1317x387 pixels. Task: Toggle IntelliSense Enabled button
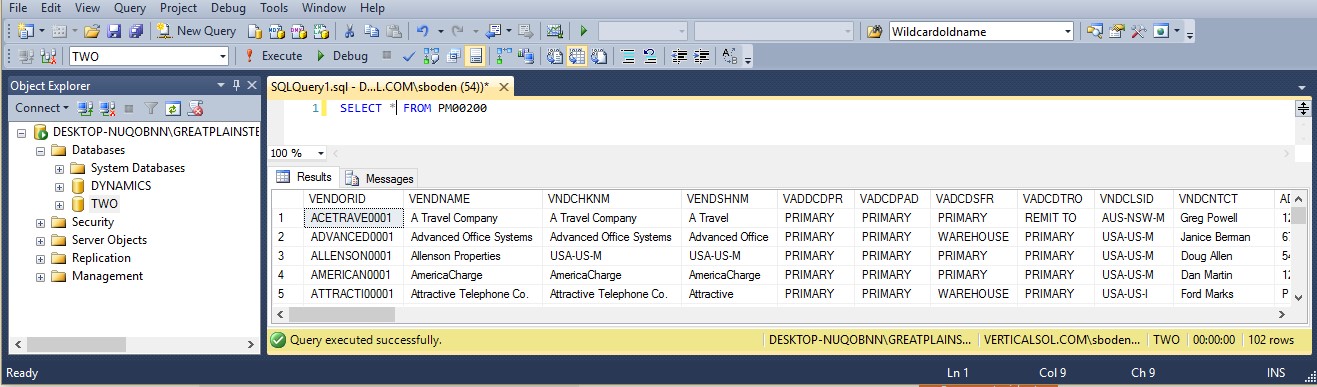coord(475,56)
